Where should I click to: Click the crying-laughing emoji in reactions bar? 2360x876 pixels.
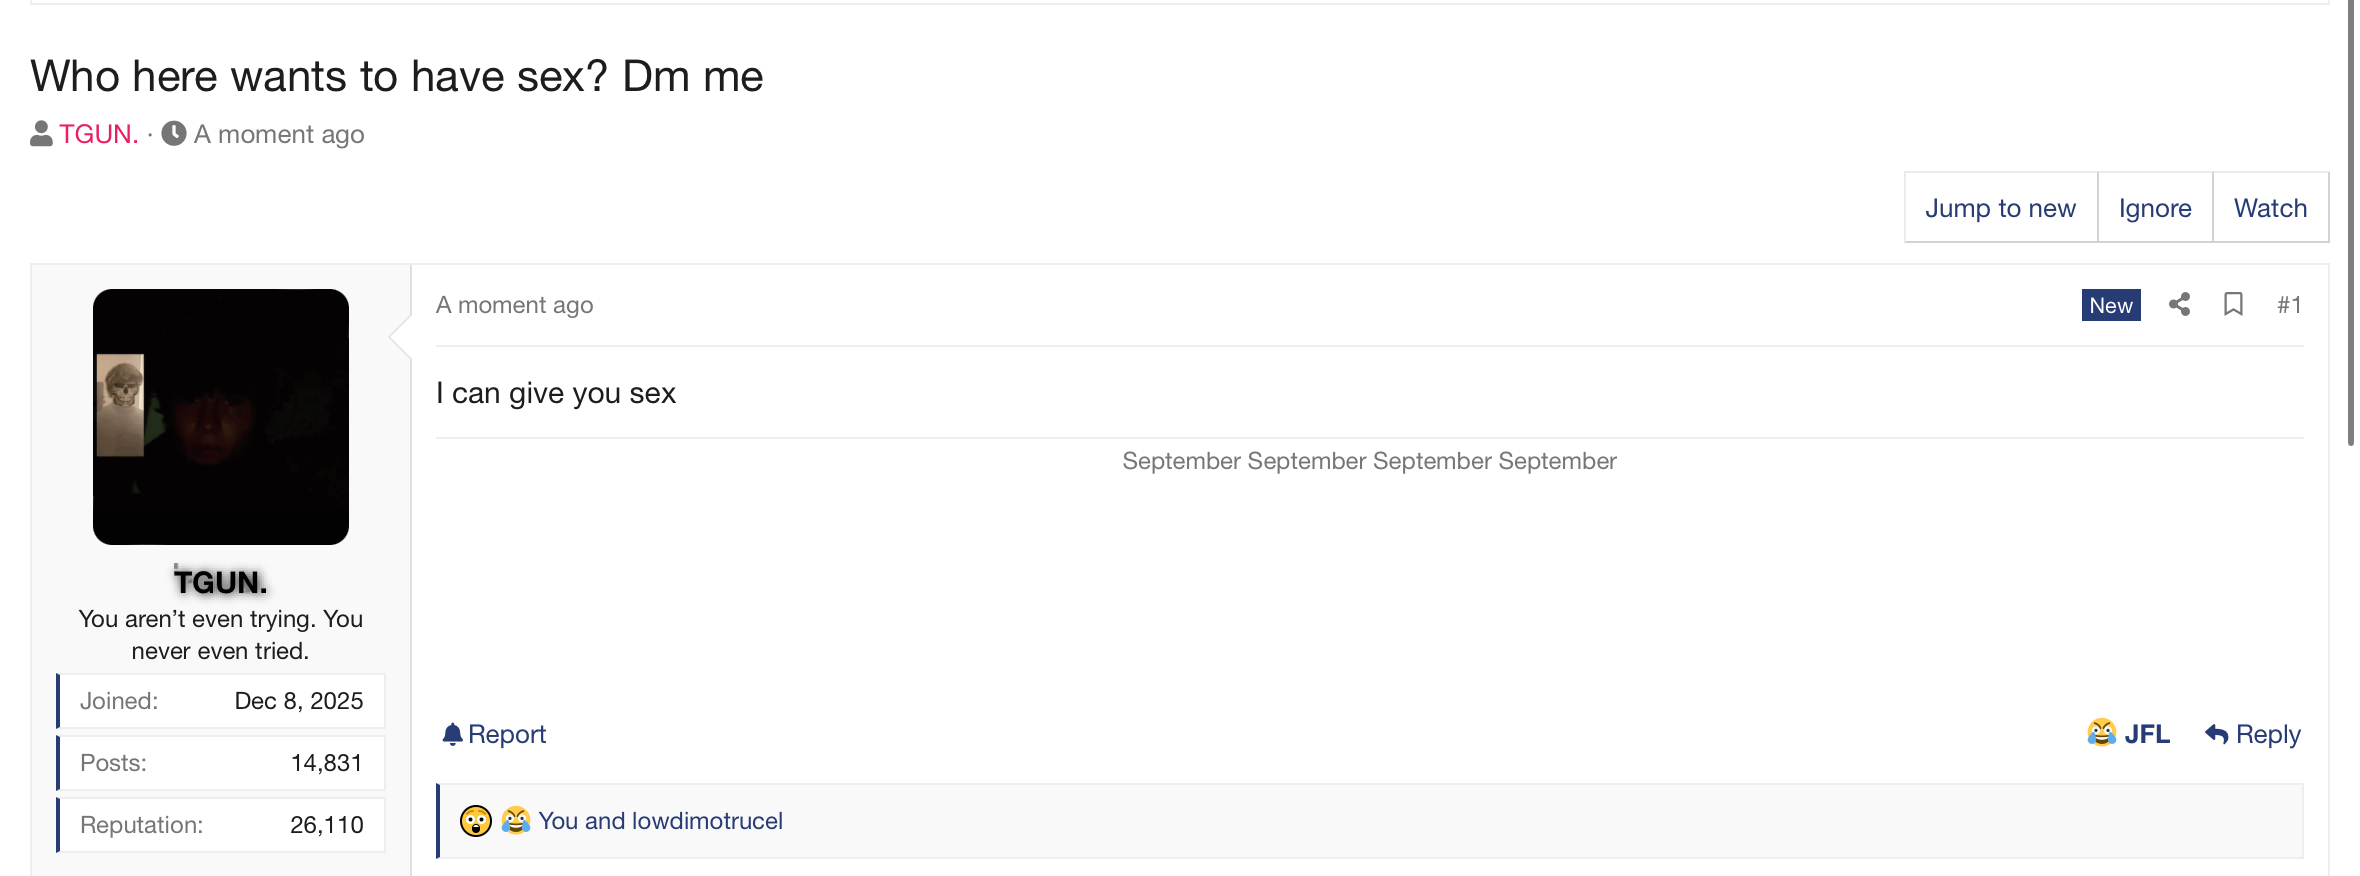(x=516, y=821)
